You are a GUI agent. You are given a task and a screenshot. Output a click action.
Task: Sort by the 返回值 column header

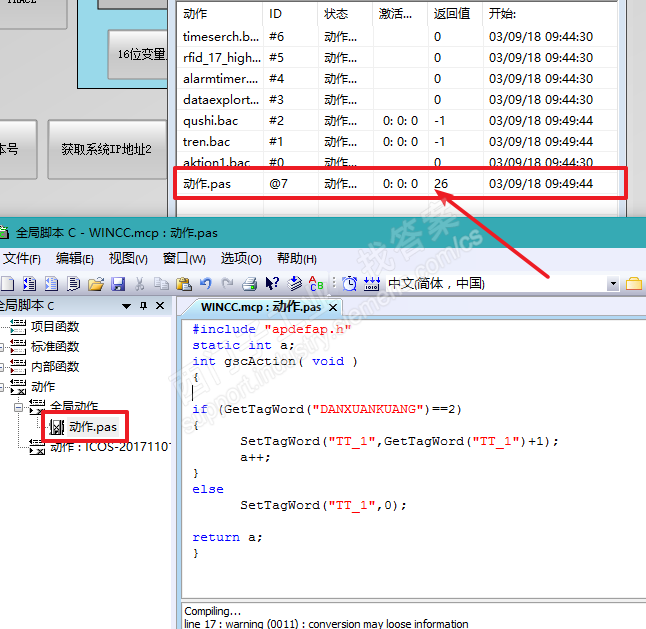(x=455, y=14)
